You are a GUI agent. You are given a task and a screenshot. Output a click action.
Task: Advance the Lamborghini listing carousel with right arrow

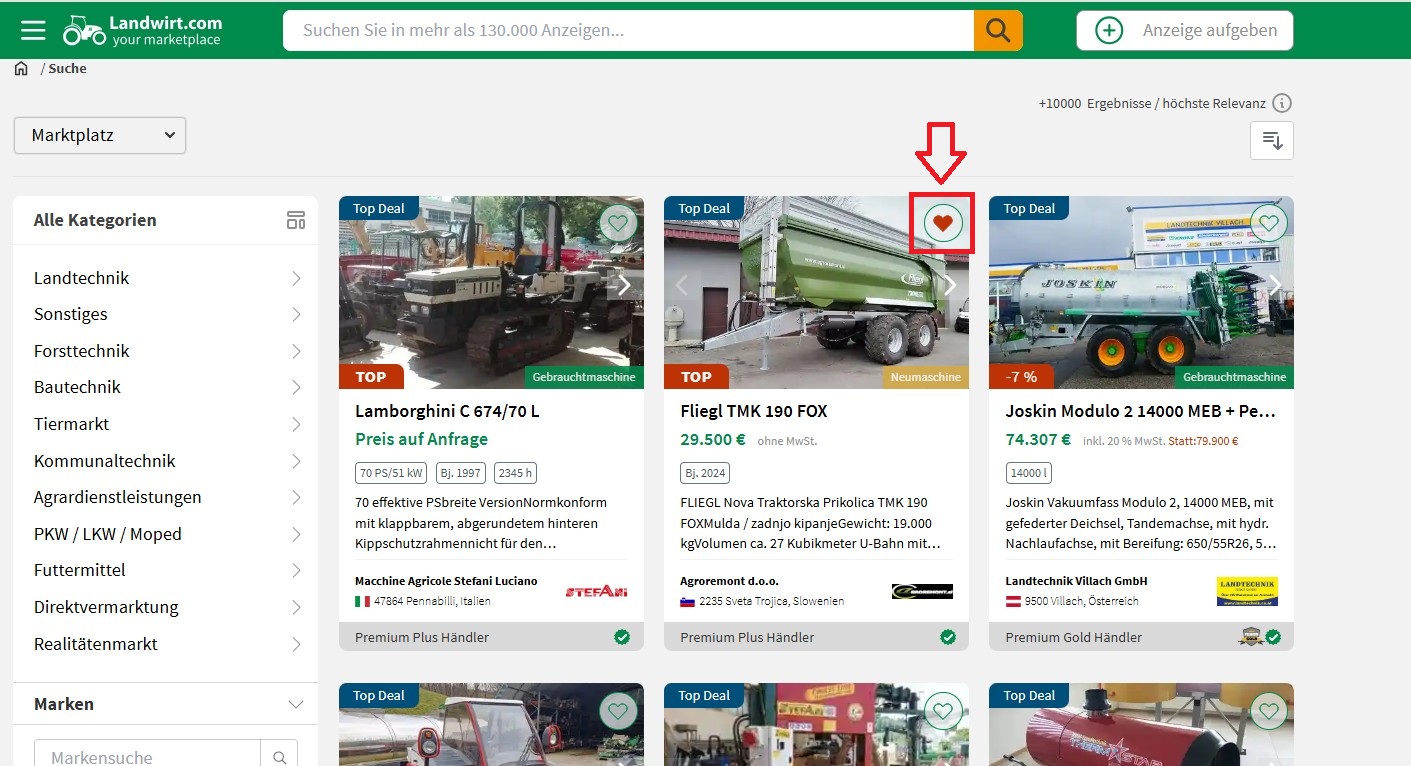pyautogui.click(x=624, y=285)
